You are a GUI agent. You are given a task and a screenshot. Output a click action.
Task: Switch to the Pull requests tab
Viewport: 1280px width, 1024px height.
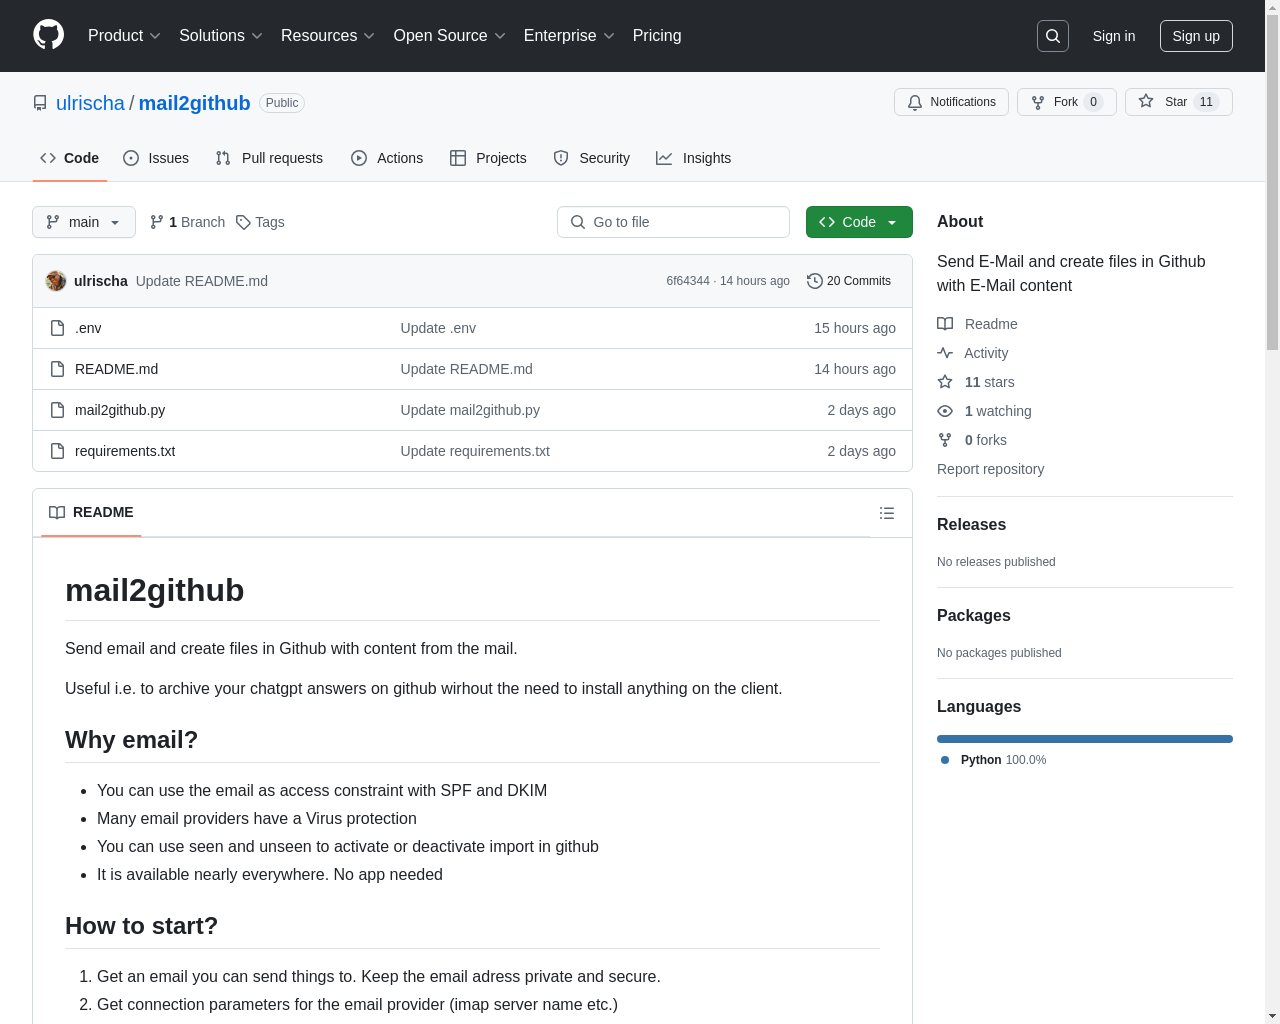coord(269,158)
